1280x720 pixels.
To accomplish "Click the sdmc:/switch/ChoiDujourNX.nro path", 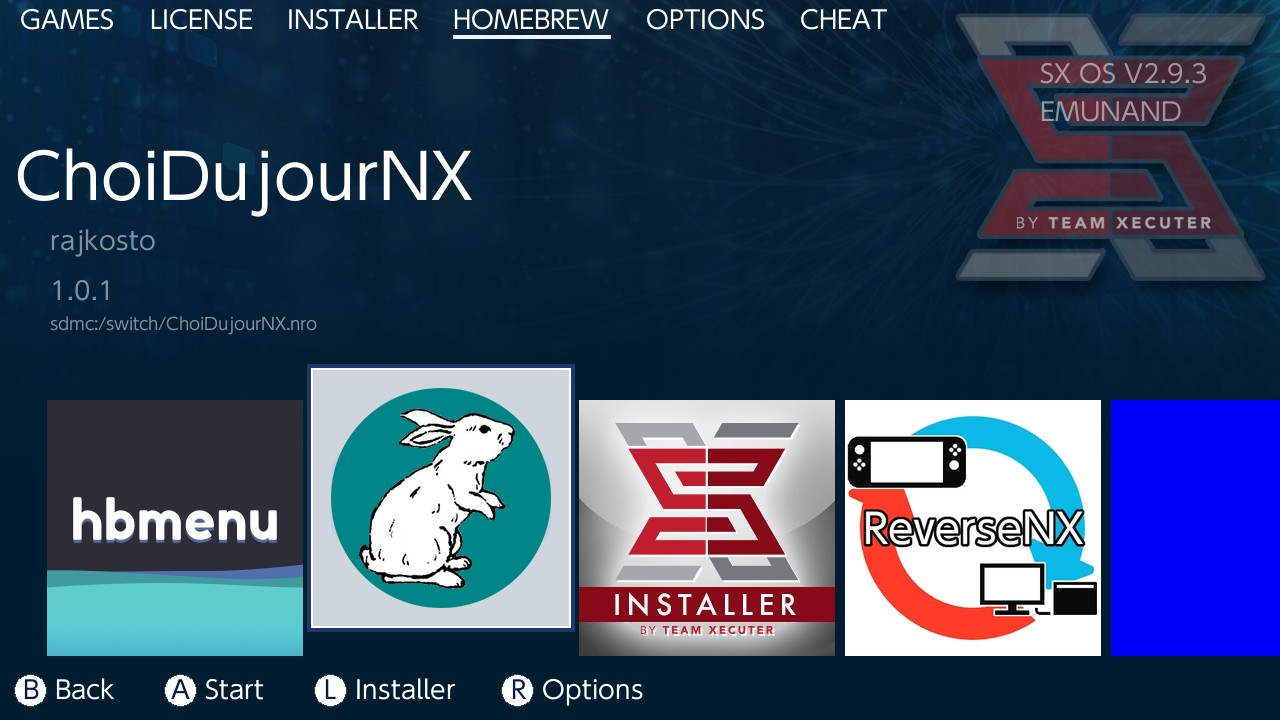I will (183, 324).
